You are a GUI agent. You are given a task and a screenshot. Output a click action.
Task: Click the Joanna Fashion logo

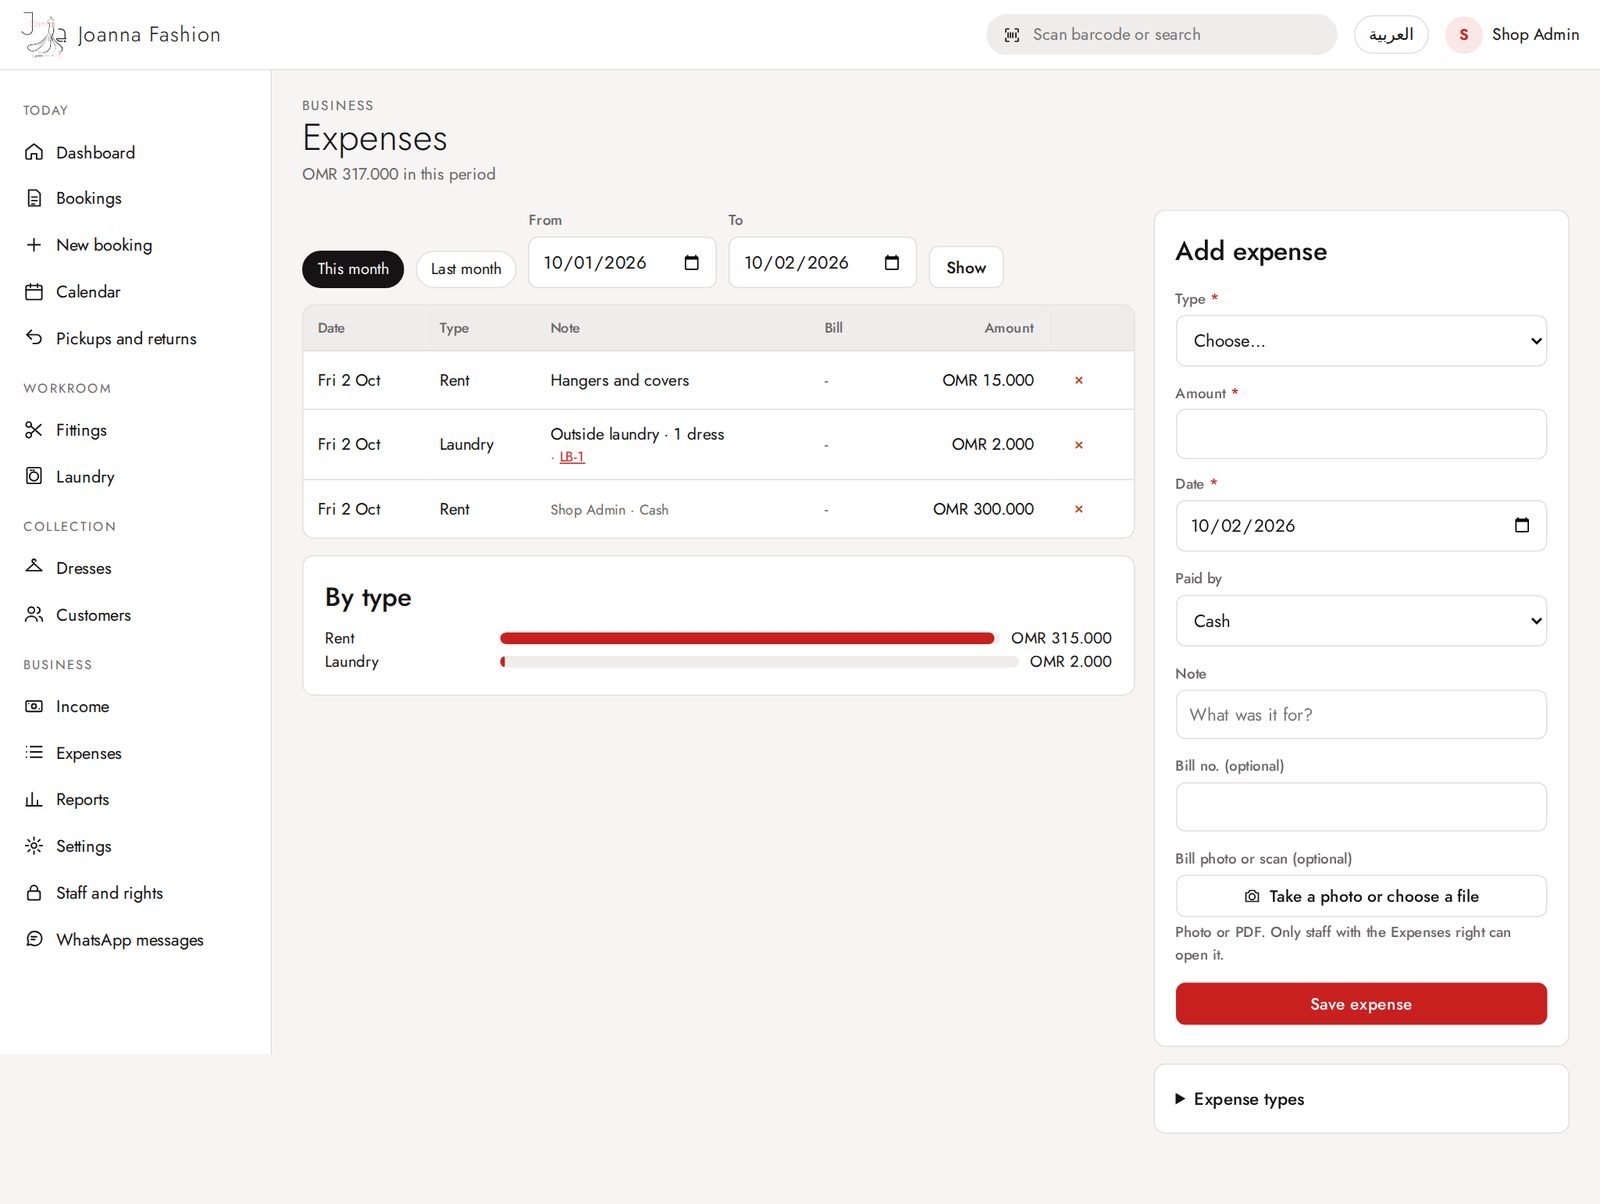click(x=121, y=35)
